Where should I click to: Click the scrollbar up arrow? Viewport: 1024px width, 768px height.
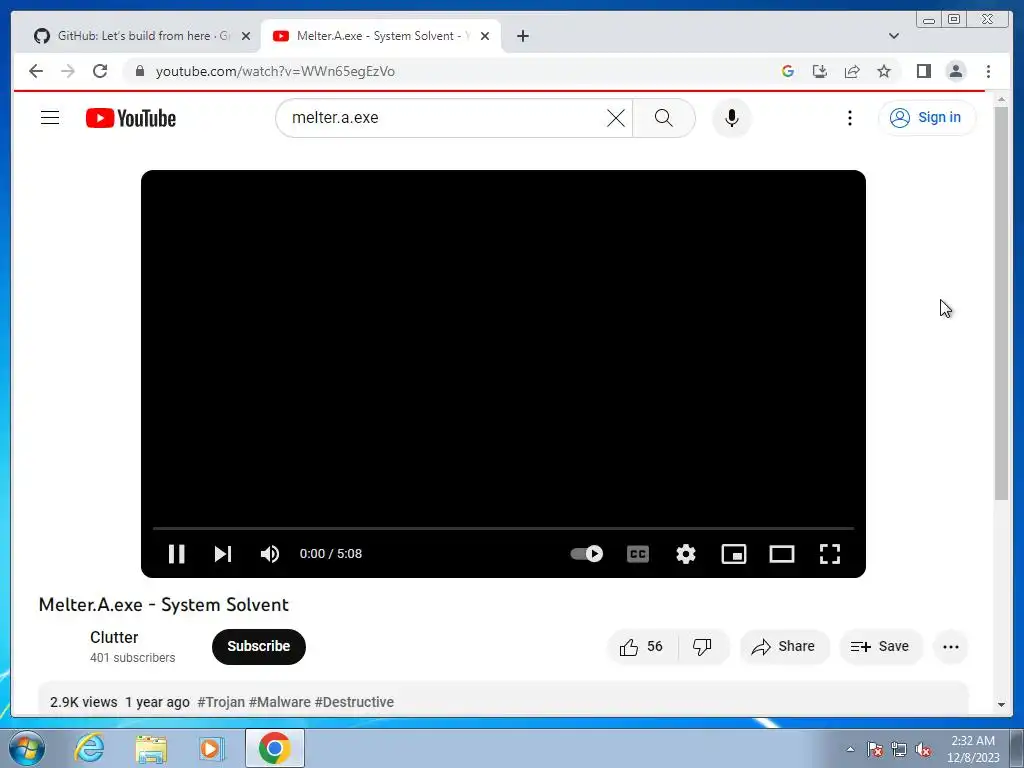(1001, 99)
